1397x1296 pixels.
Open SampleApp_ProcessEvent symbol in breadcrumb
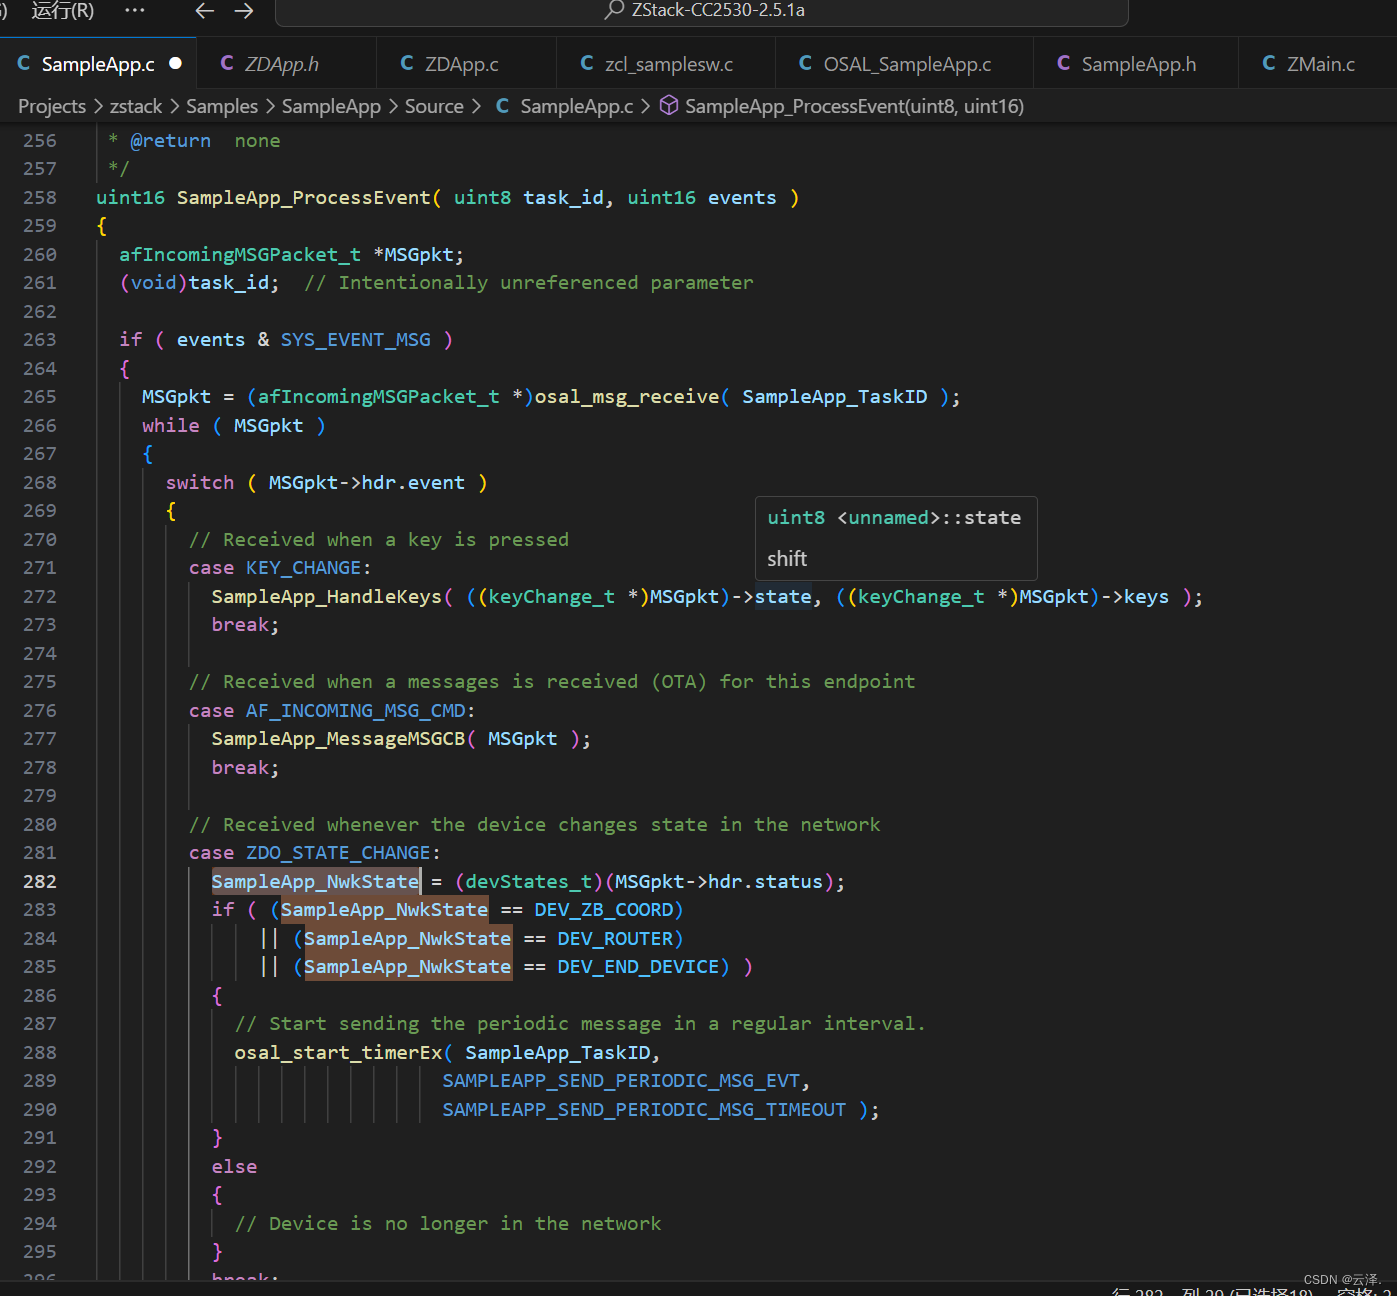click(x=854, y=106)
